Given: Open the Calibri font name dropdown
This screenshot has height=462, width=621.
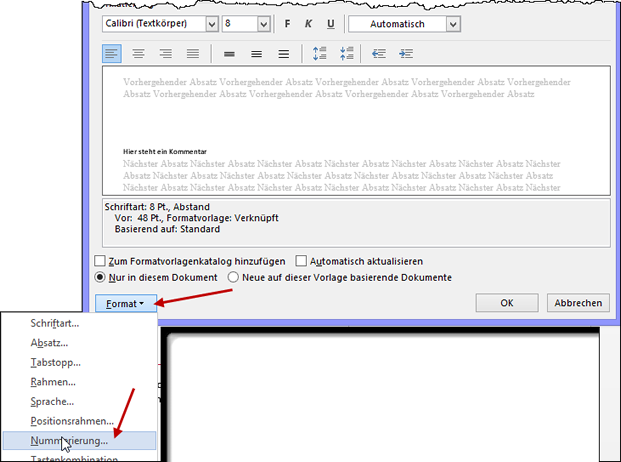Looking at the screenshot, I should point(210,23).
